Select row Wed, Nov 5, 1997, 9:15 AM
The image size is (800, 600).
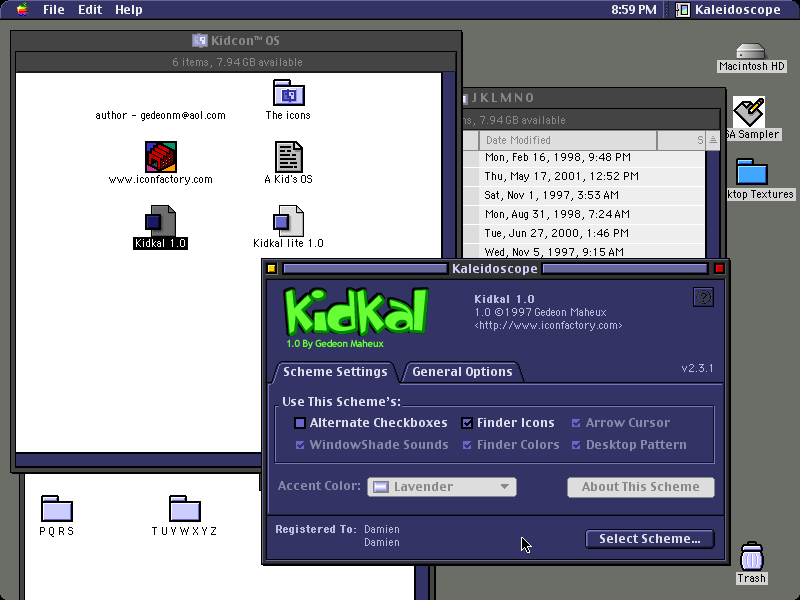click(x=584, y=252)
